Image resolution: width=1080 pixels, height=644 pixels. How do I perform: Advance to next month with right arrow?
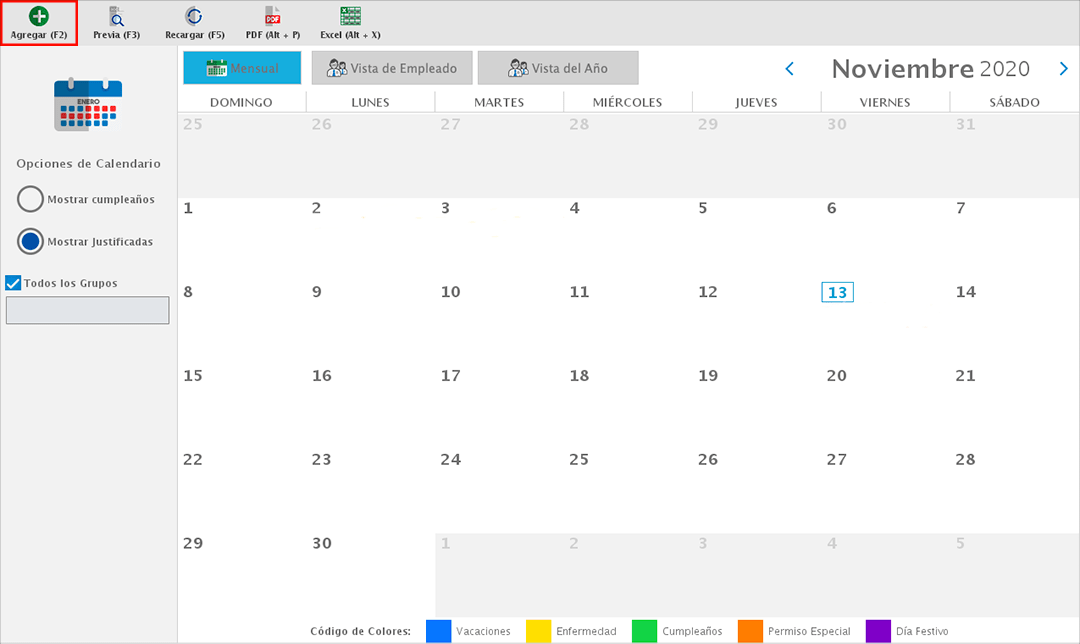(x=1063, y=69)
